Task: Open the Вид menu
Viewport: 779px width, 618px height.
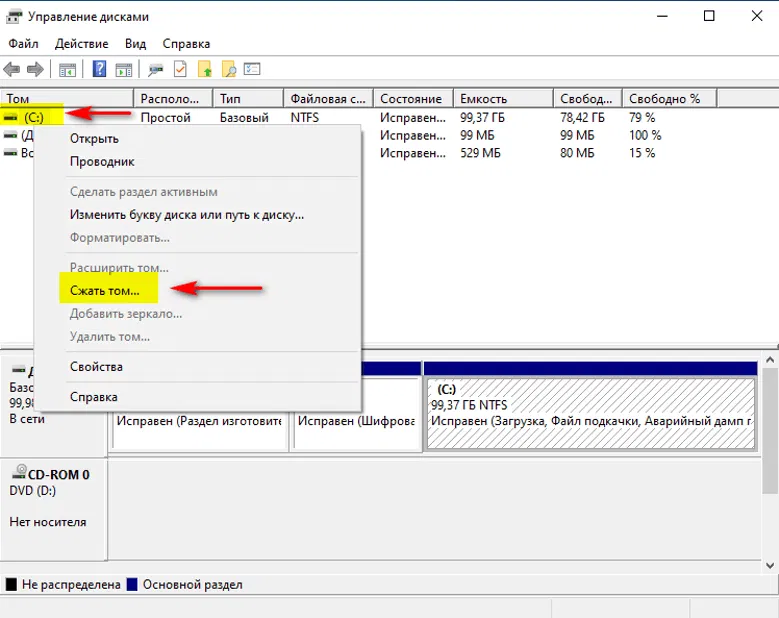Action: [135, 44]
